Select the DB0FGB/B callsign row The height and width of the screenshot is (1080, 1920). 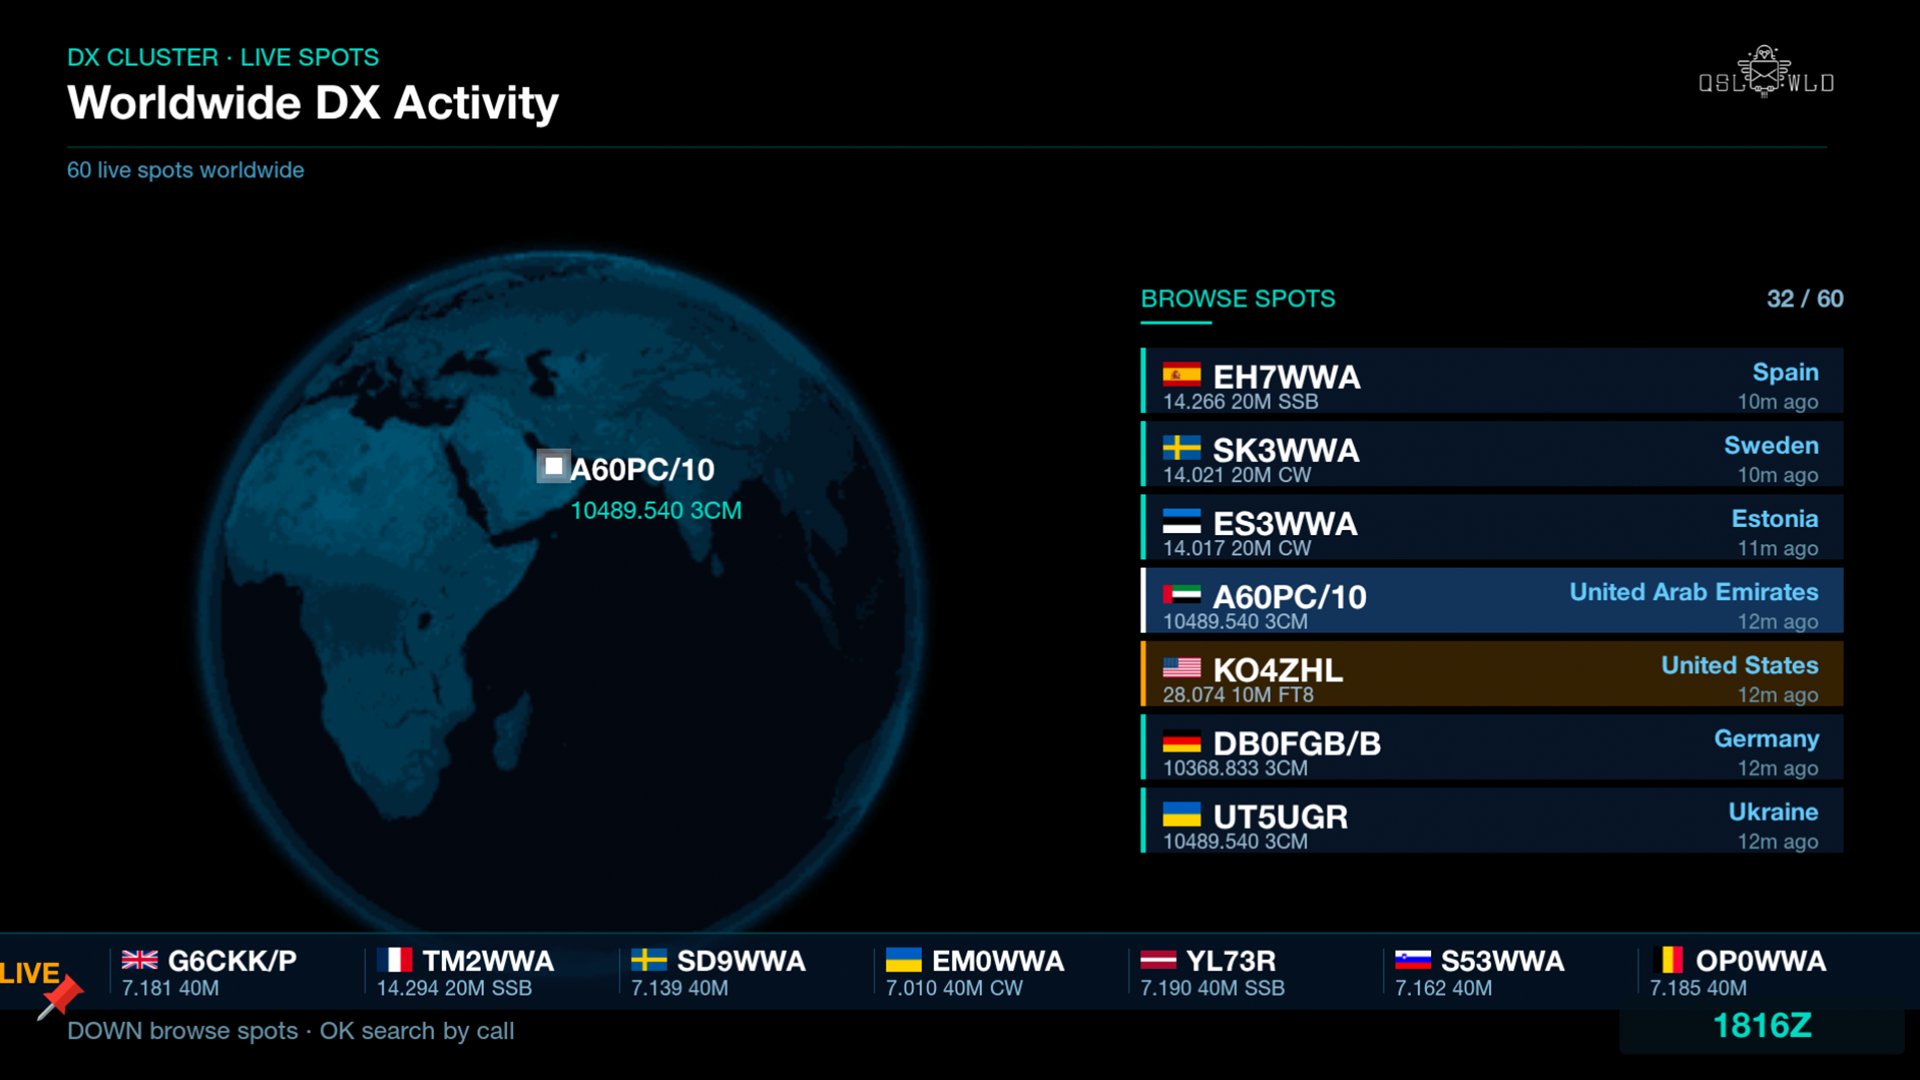click(1492, 747)
